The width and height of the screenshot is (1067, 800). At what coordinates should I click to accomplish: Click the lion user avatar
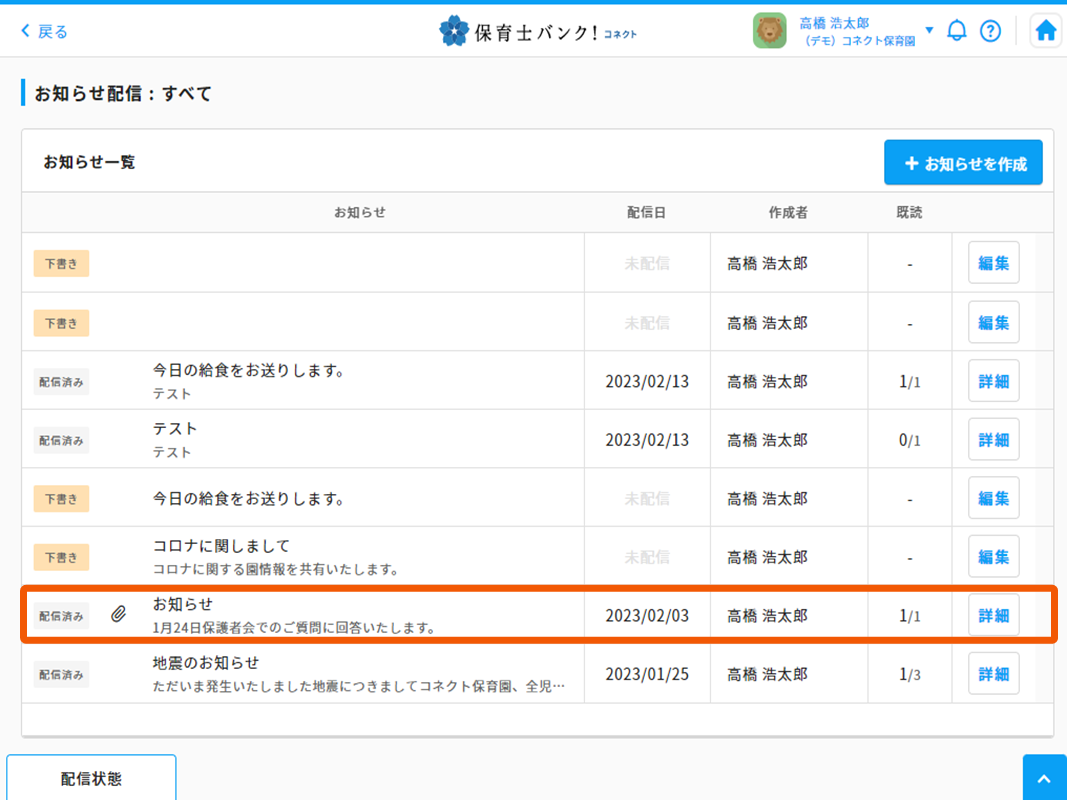(x=769, y=31)
